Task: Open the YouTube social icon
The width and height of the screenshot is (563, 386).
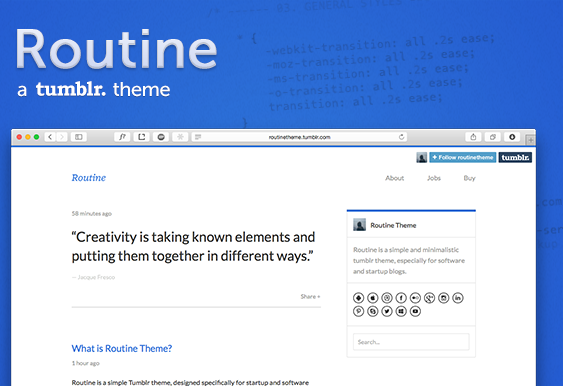Action: pos(415,311)
